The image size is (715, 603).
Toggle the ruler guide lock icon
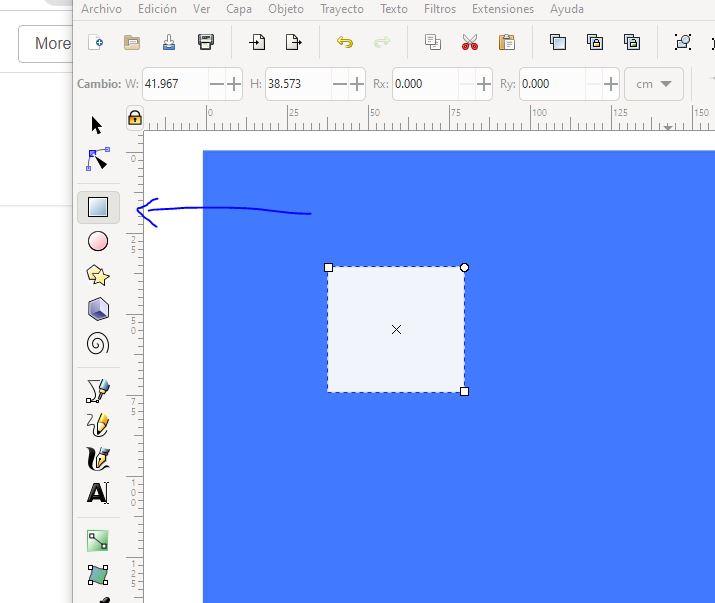[135, 118]
